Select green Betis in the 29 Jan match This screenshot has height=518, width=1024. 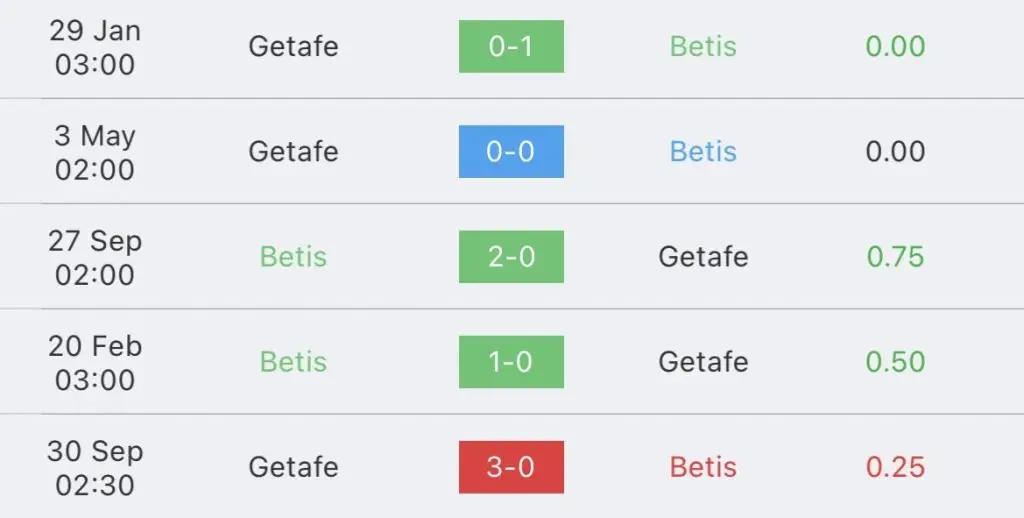pos(703,46)
